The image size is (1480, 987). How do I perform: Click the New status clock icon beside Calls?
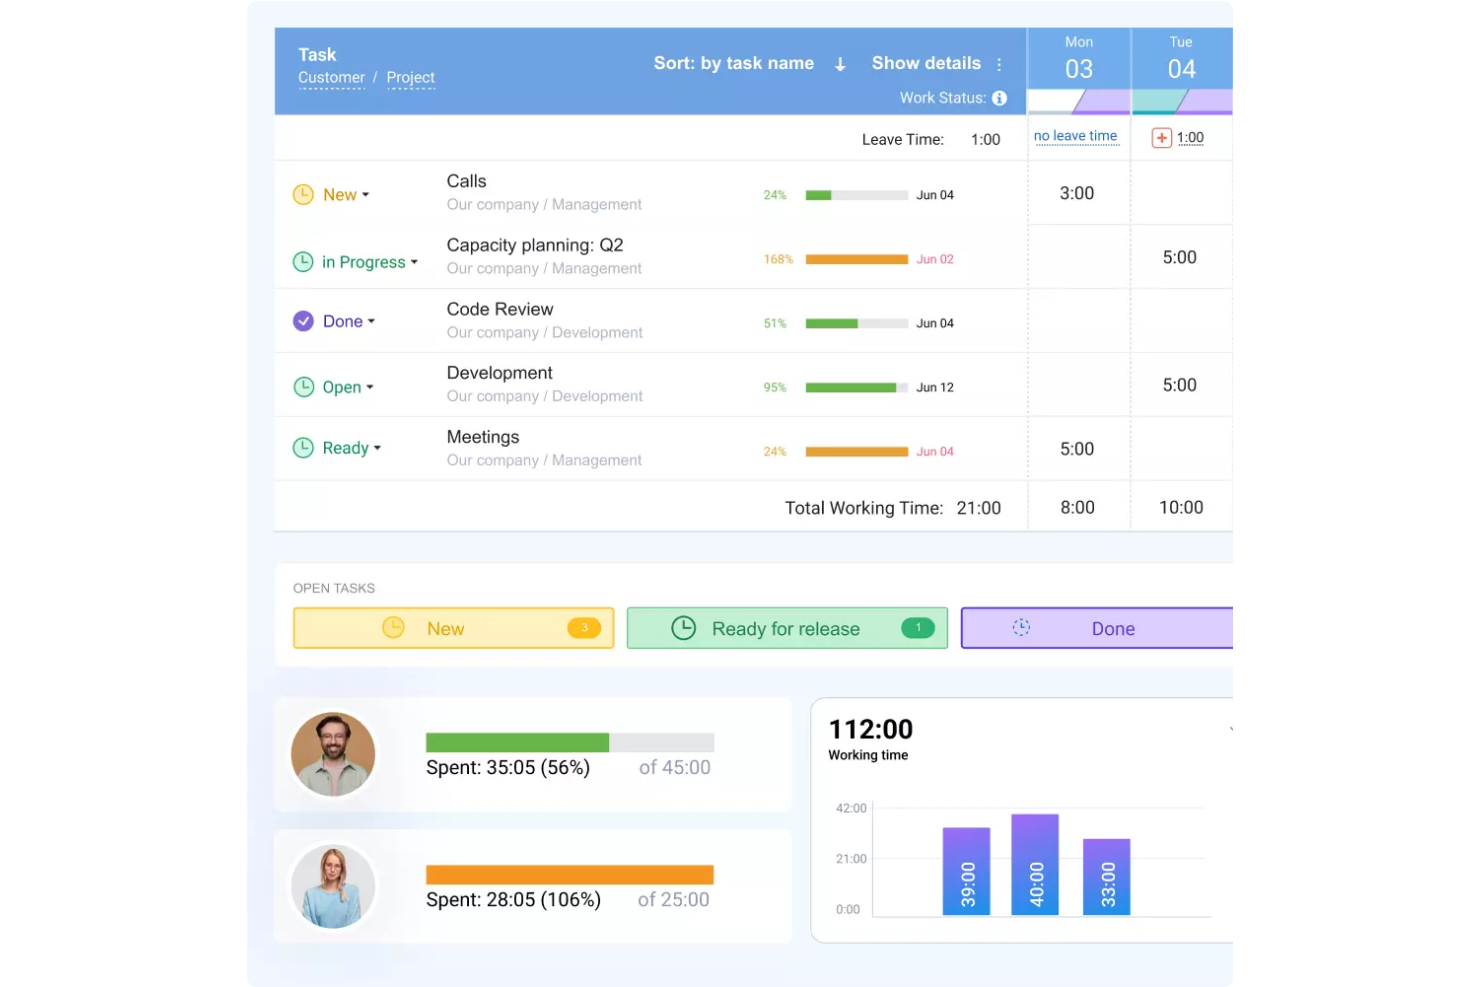[x=303, y=194]
